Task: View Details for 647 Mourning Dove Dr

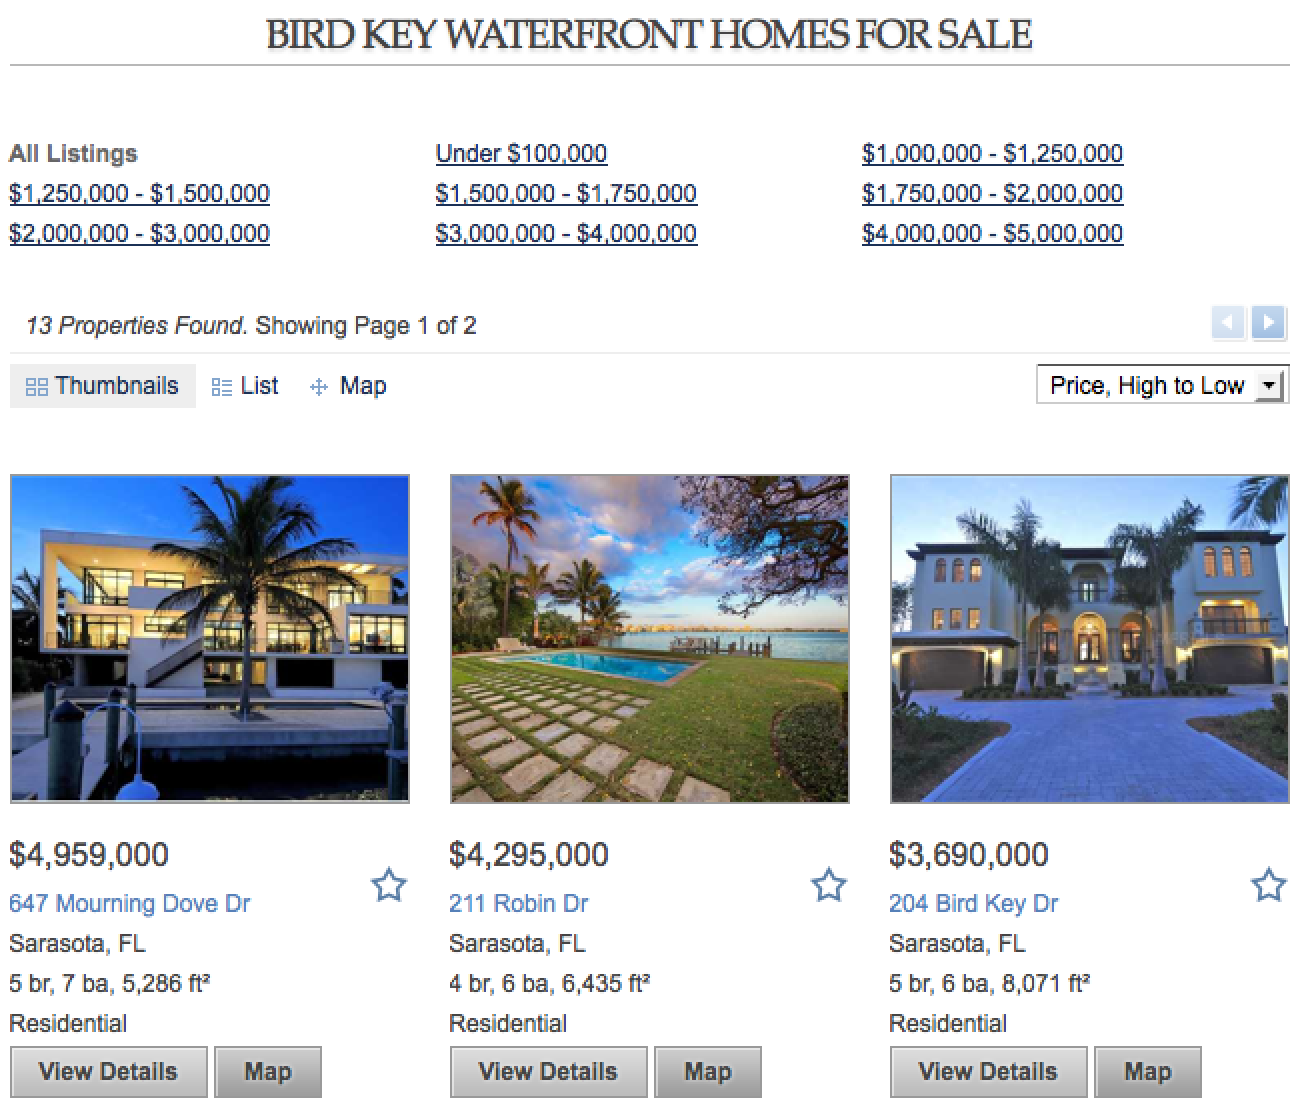Action: [108, 1072]
